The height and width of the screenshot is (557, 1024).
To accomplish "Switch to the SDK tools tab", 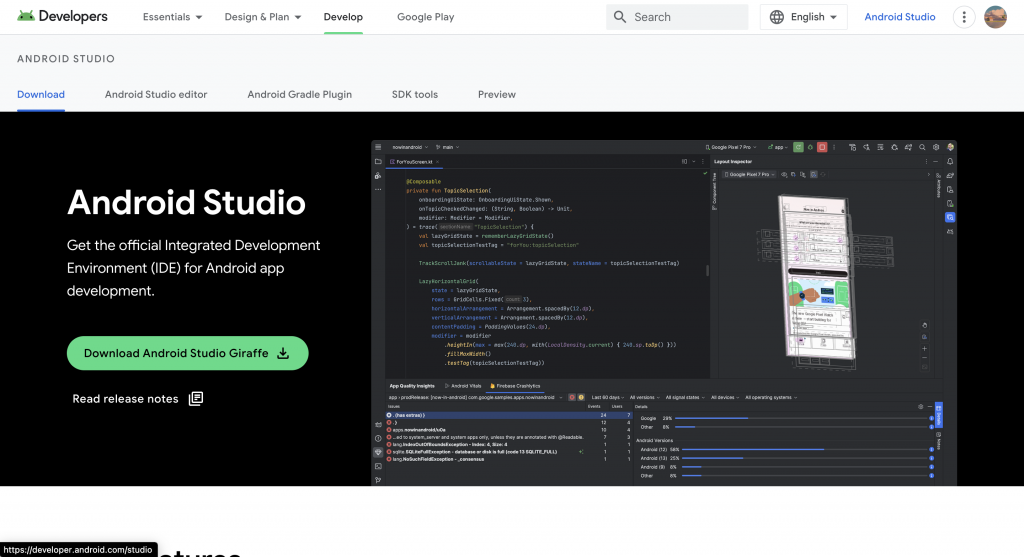I will click(x=415, y=95).
